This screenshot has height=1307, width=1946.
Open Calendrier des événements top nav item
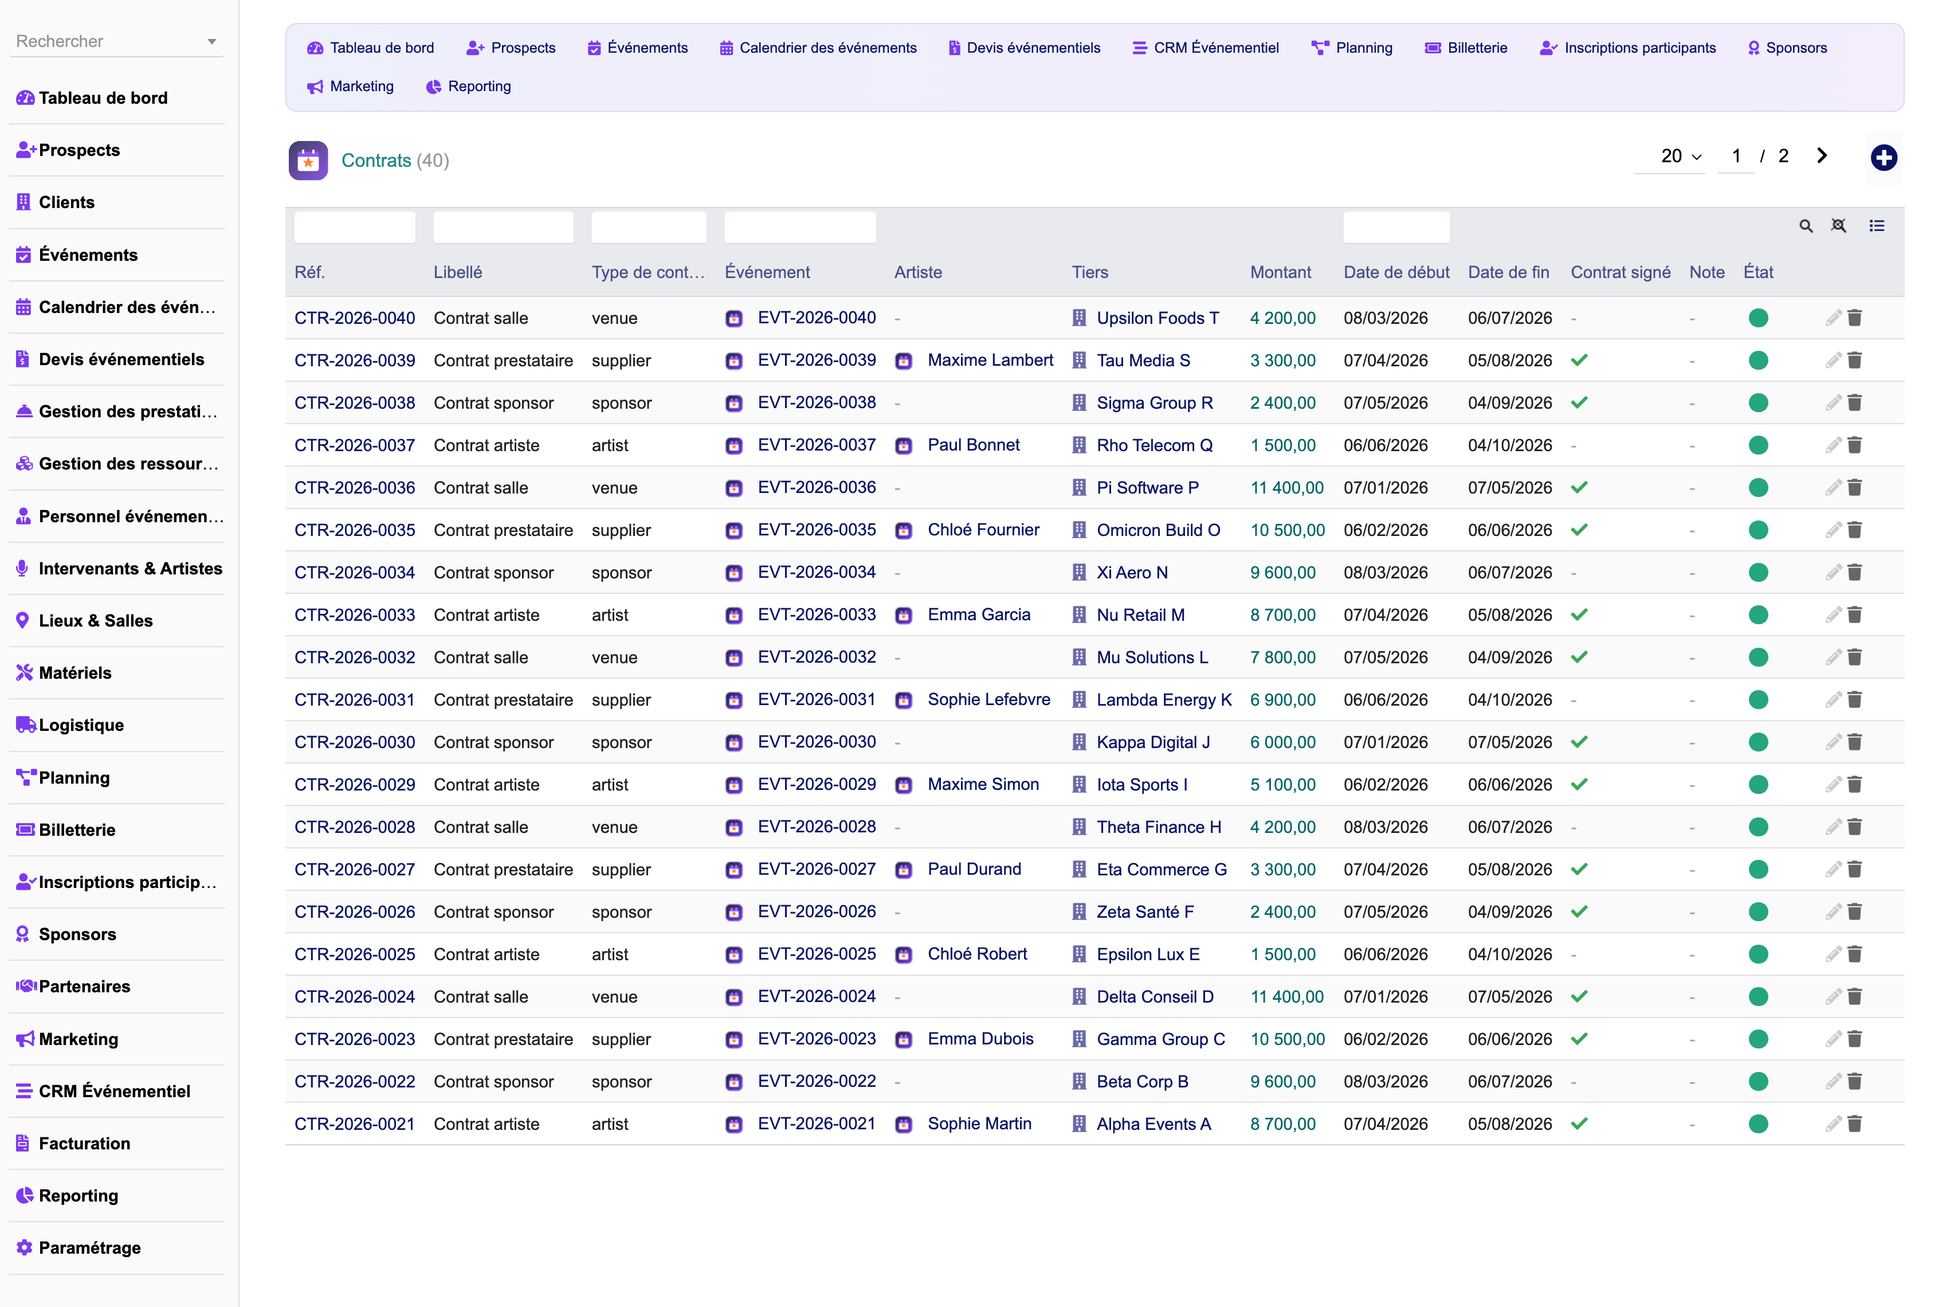click(818, 48)
